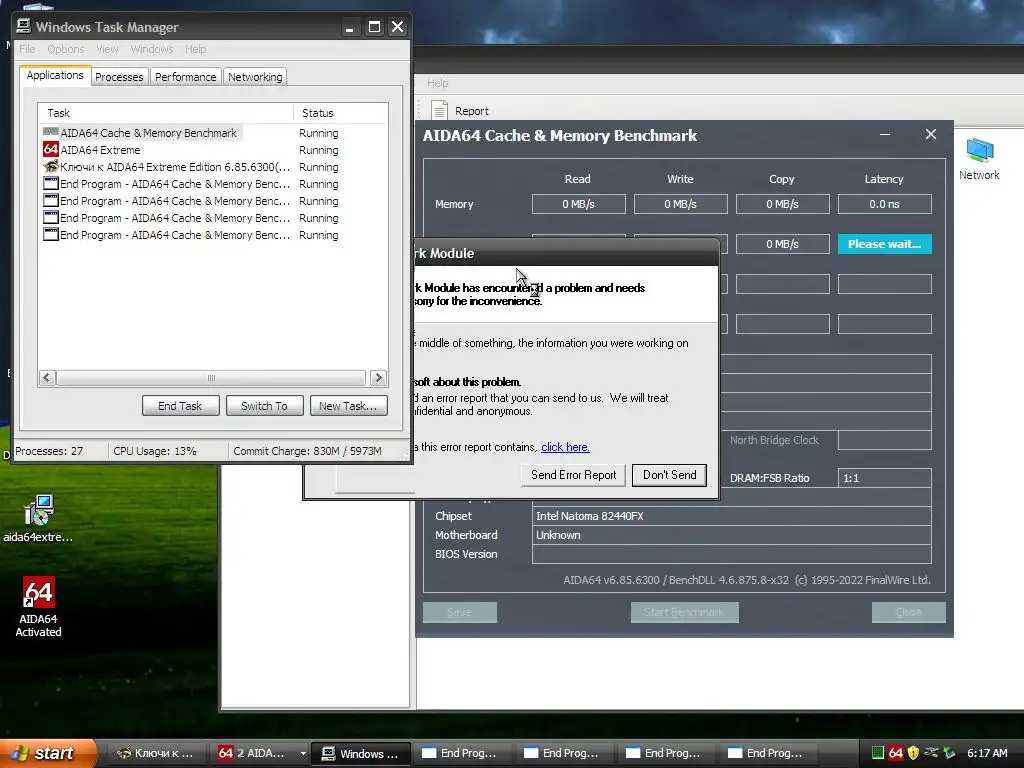The image size is (1024, 768).
Task: Click the Switch To button
Action: 264,406
